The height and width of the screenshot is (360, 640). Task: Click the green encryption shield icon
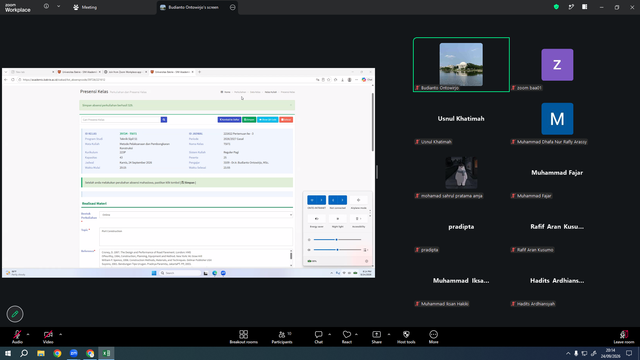pyautogui.click(x=556, y=7)
